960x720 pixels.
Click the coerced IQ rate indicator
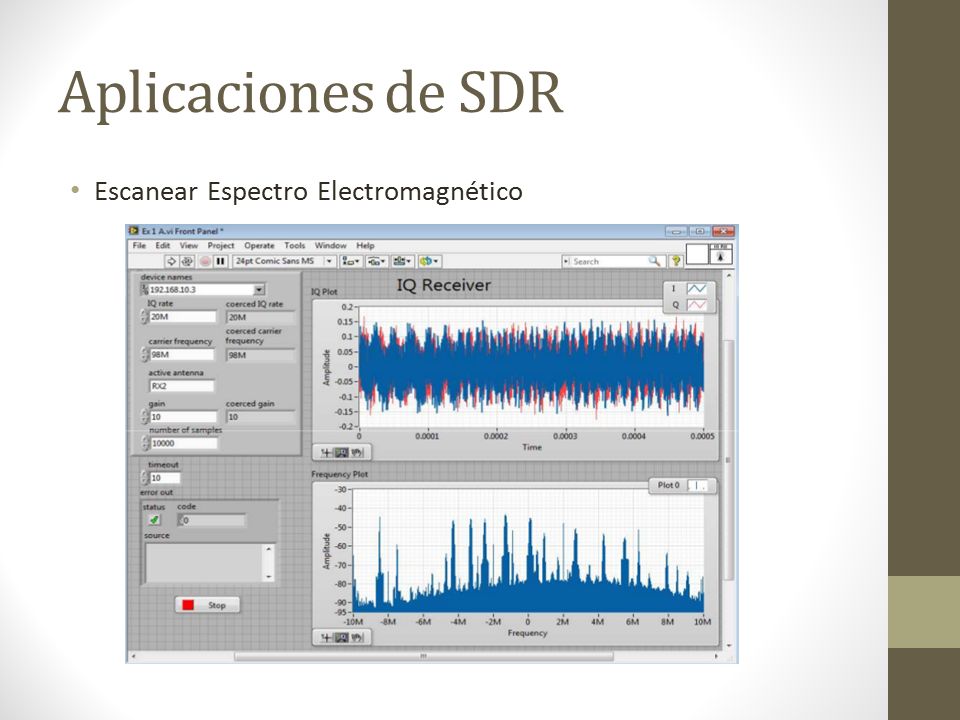click(260, 317)
